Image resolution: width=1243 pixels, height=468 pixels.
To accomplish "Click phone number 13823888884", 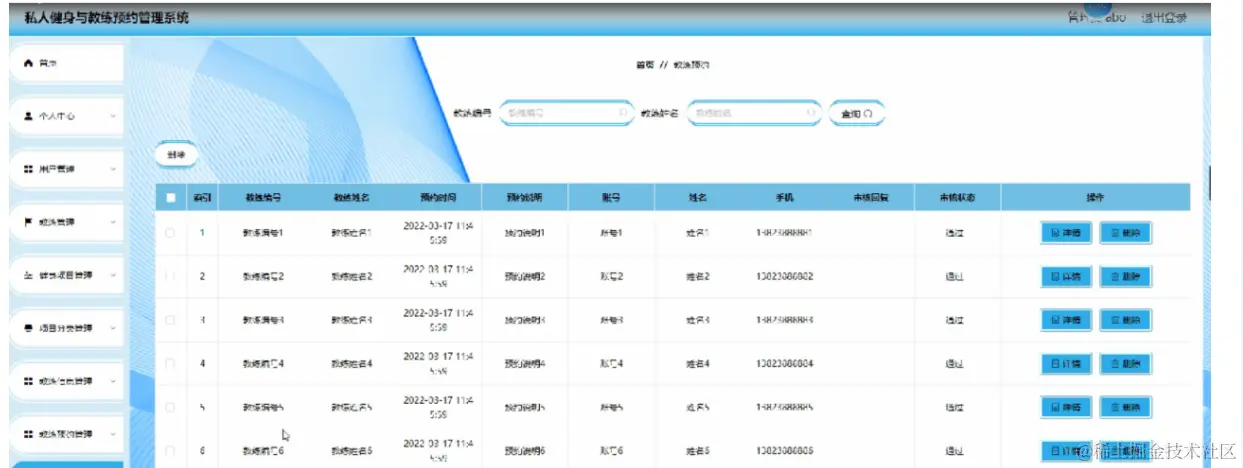I will [784, 364].
